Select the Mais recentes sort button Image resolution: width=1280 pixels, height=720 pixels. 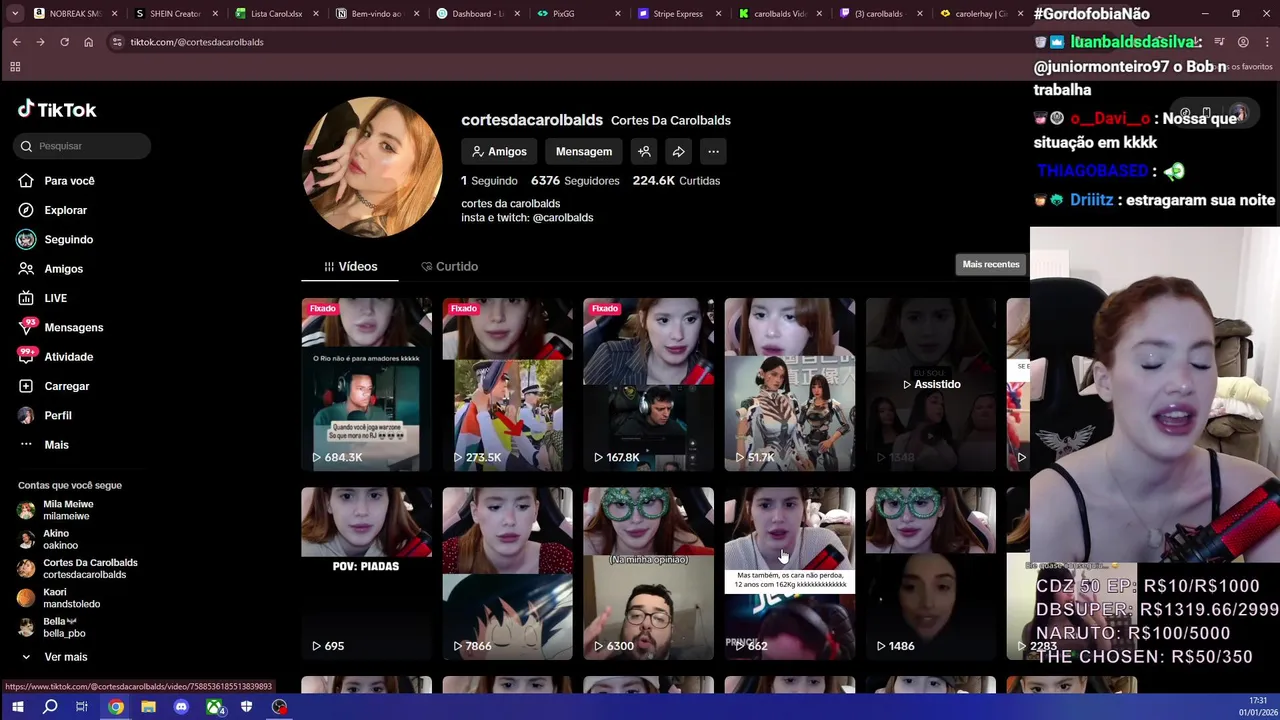pos(991,264)
